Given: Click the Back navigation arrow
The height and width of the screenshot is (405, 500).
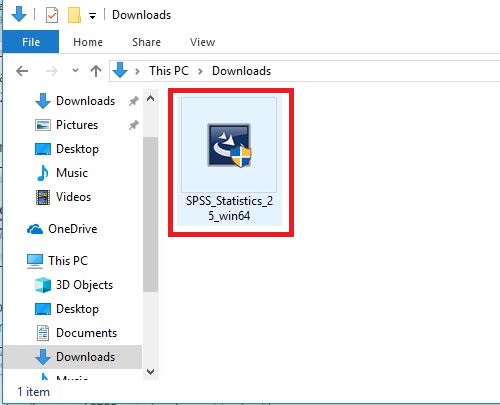Looking at the screenshot, I should 22,71.
